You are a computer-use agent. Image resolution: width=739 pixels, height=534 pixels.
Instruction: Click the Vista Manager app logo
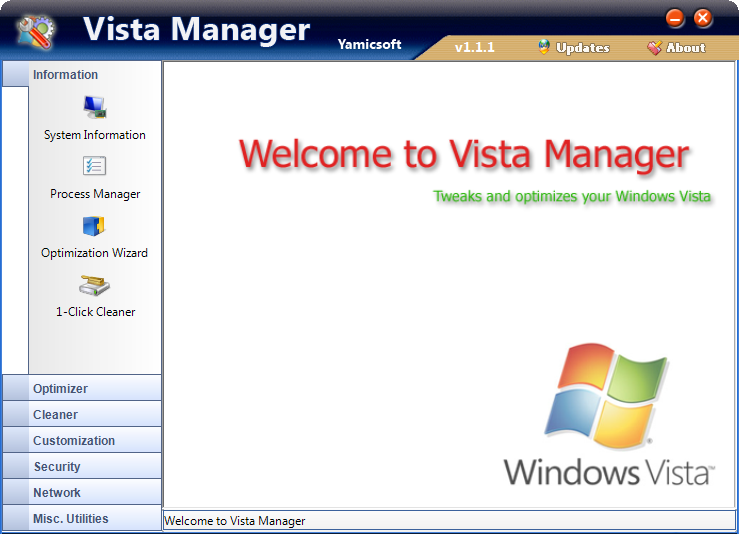(x=37, y=32)
